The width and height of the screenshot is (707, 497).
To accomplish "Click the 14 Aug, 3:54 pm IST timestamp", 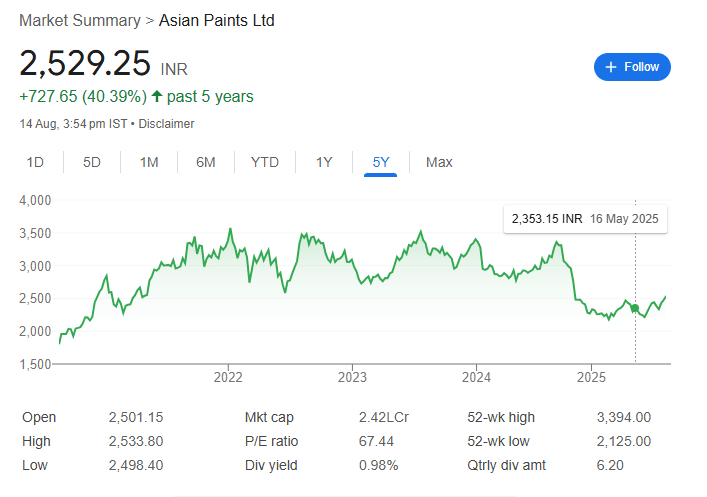I will (x=73, y=124).
